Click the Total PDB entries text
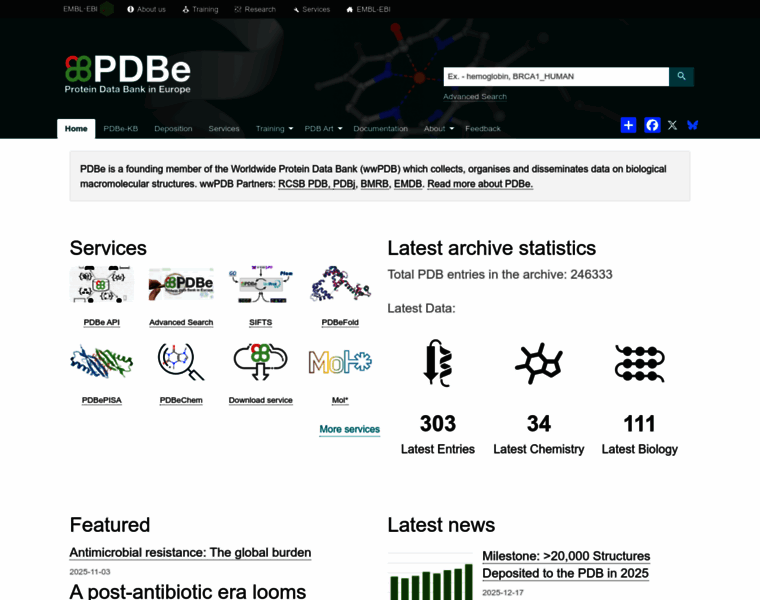The image size is (760, 600). point(500,274)
